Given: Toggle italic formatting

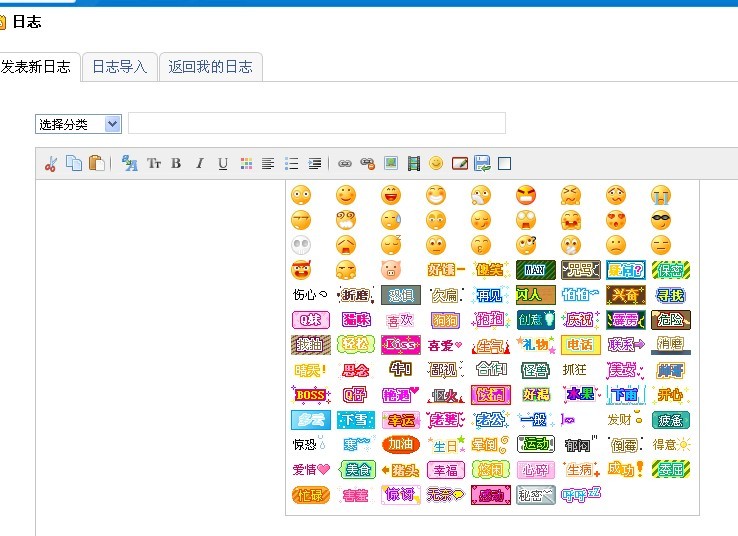Looking at the screenshot, I should click(x=200, y=163).
